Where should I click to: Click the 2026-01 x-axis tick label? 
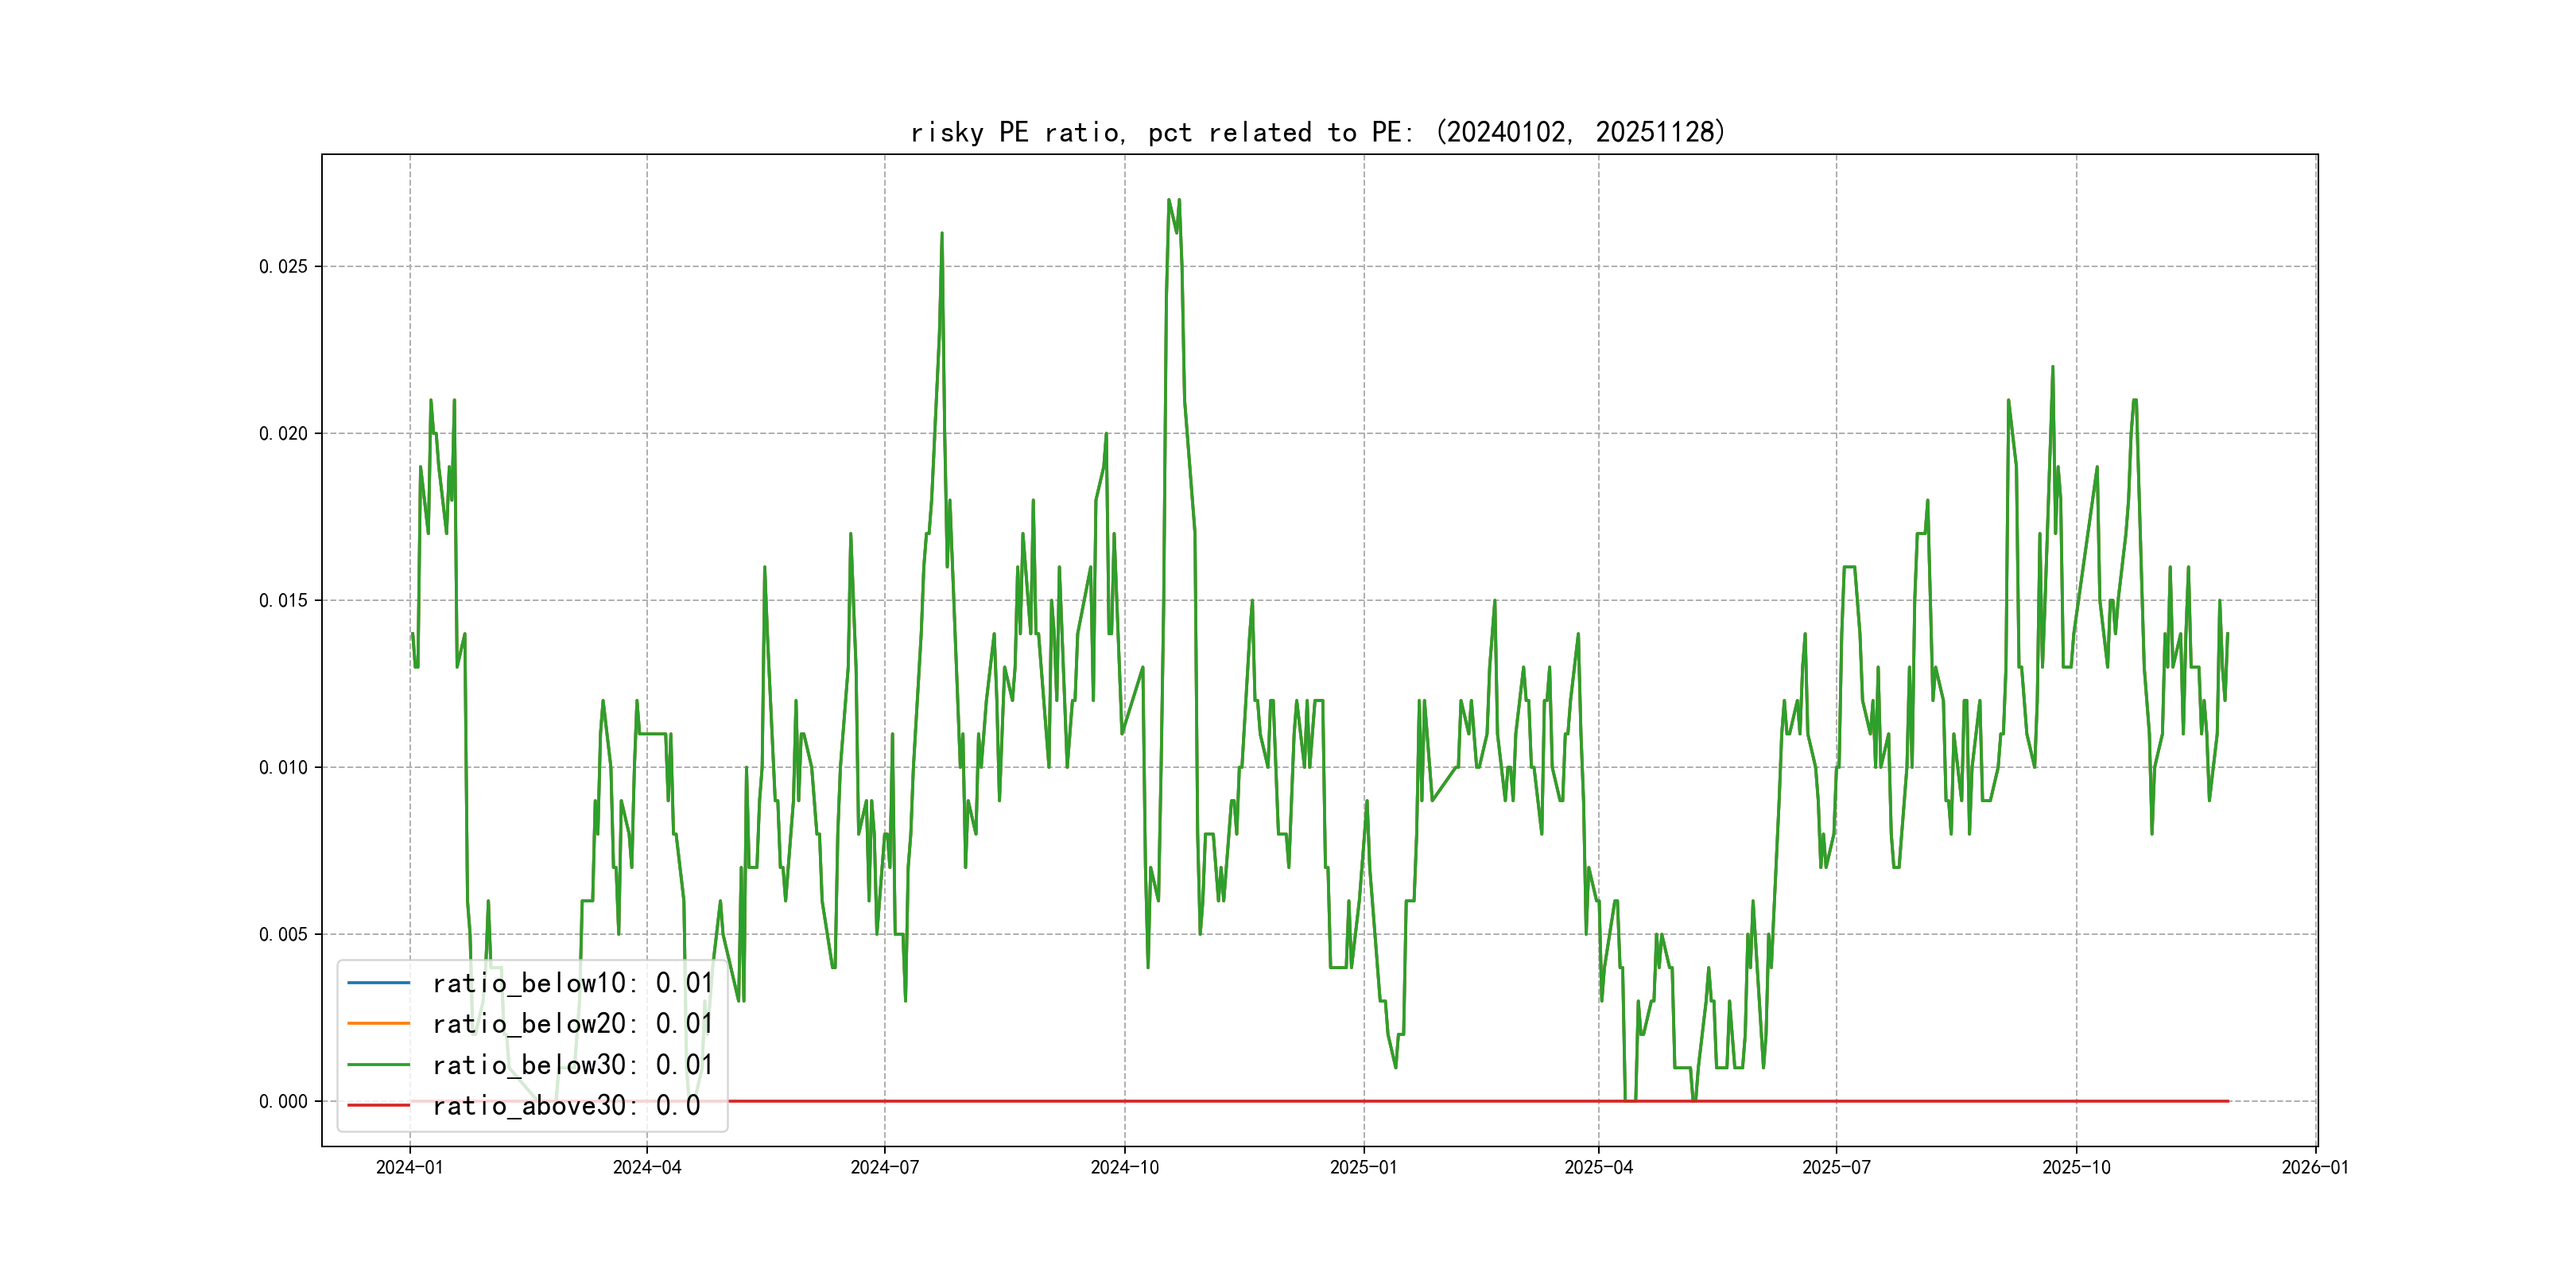(x=2315, y=1167)
